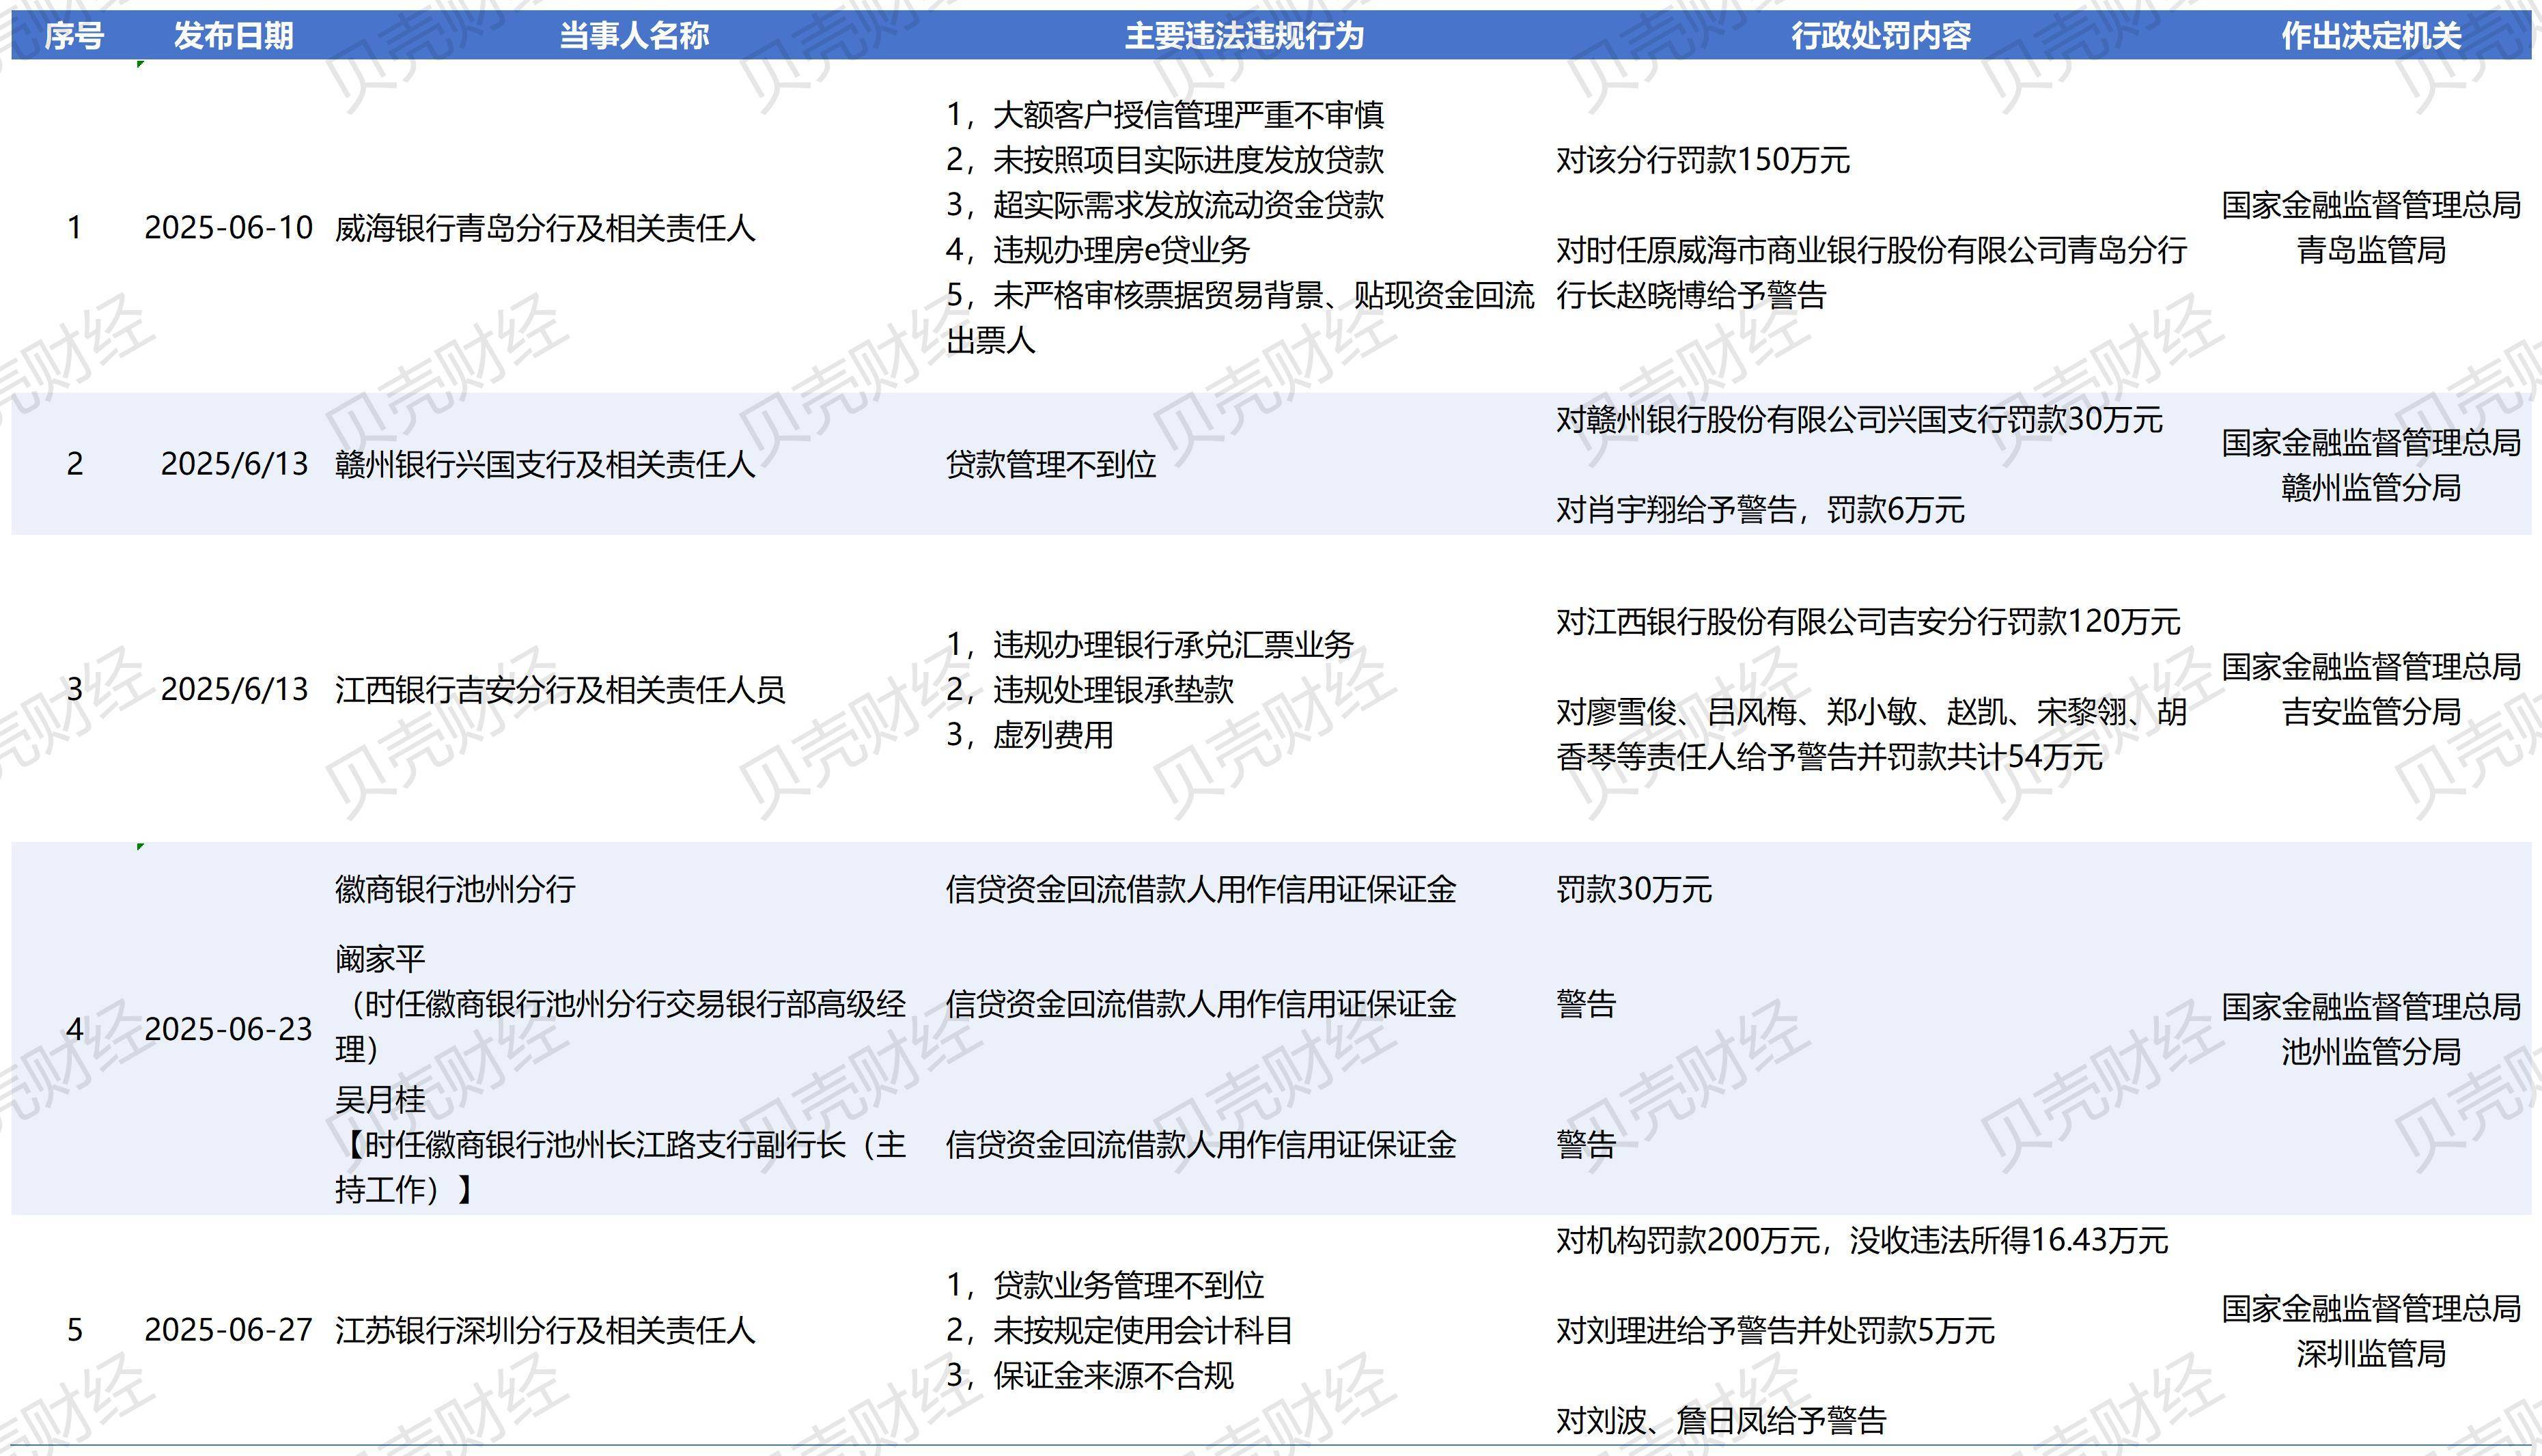Select the date cell 2025-06-23
The image size is (2542, 1456).
tap(229, 1029)
